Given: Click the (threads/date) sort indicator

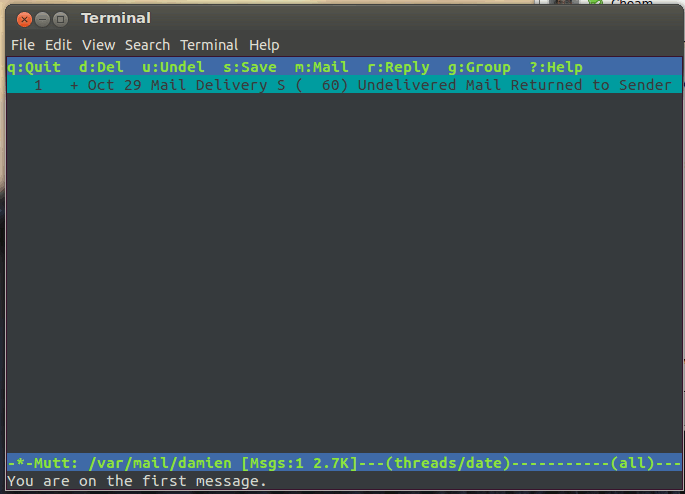Looking at the screenshot, I should click(448, 463).
